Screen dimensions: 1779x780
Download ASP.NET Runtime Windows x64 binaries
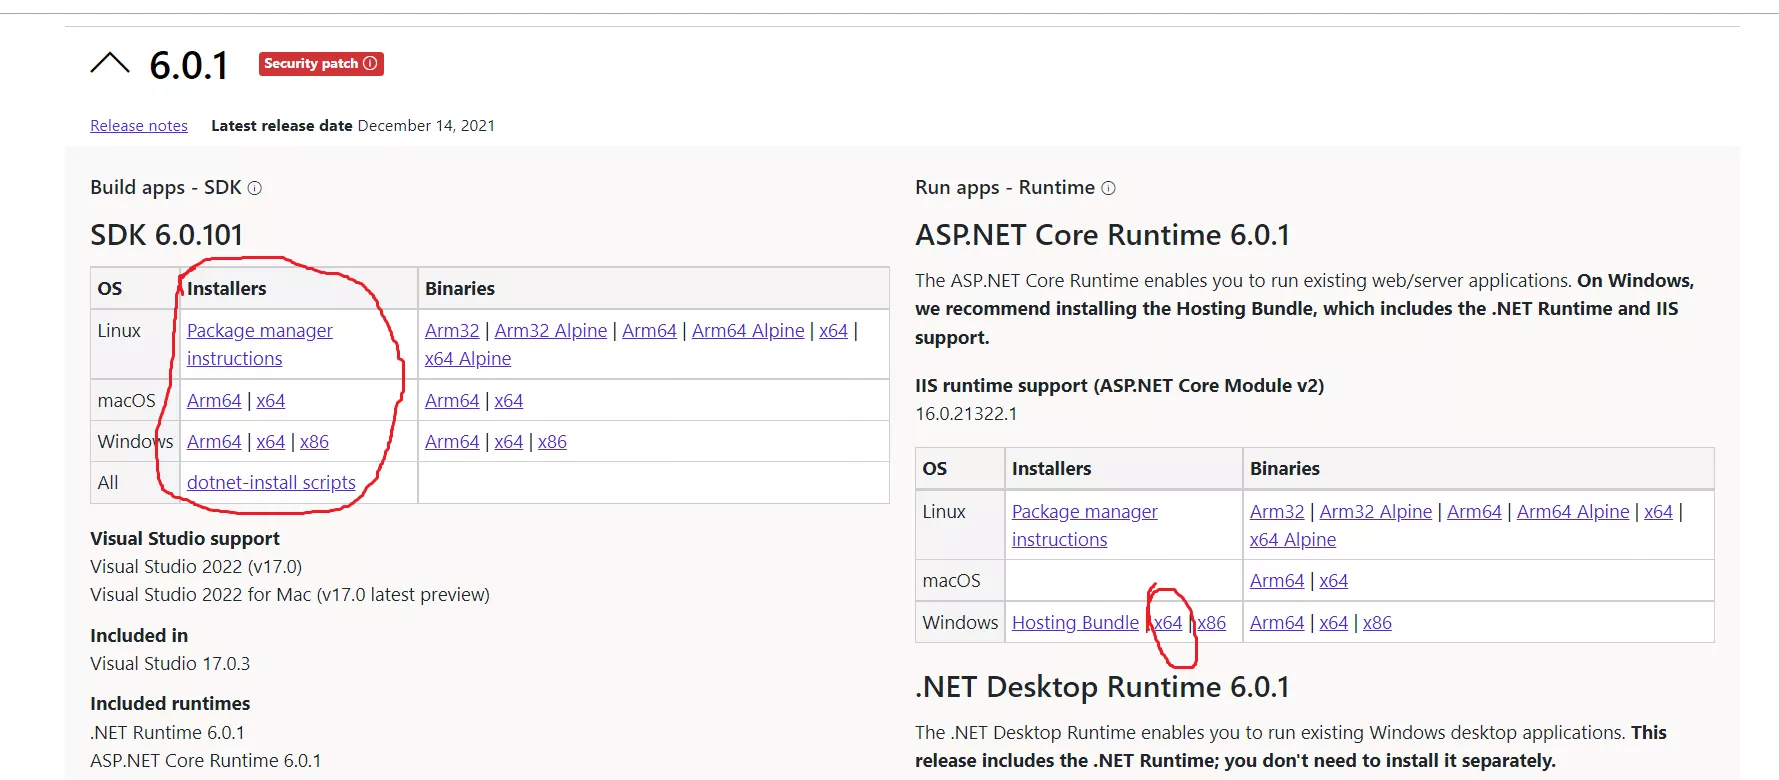[1334, 622]
